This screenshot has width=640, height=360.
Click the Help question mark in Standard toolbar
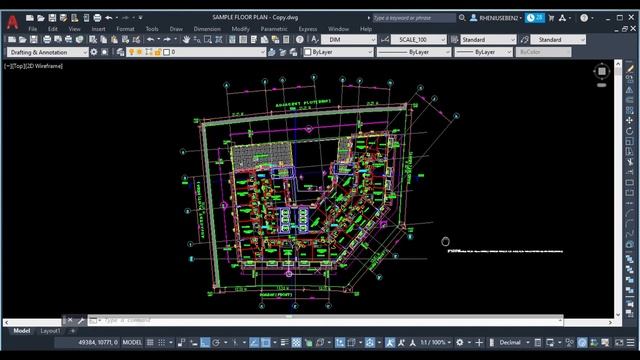(x=300, y=40)
